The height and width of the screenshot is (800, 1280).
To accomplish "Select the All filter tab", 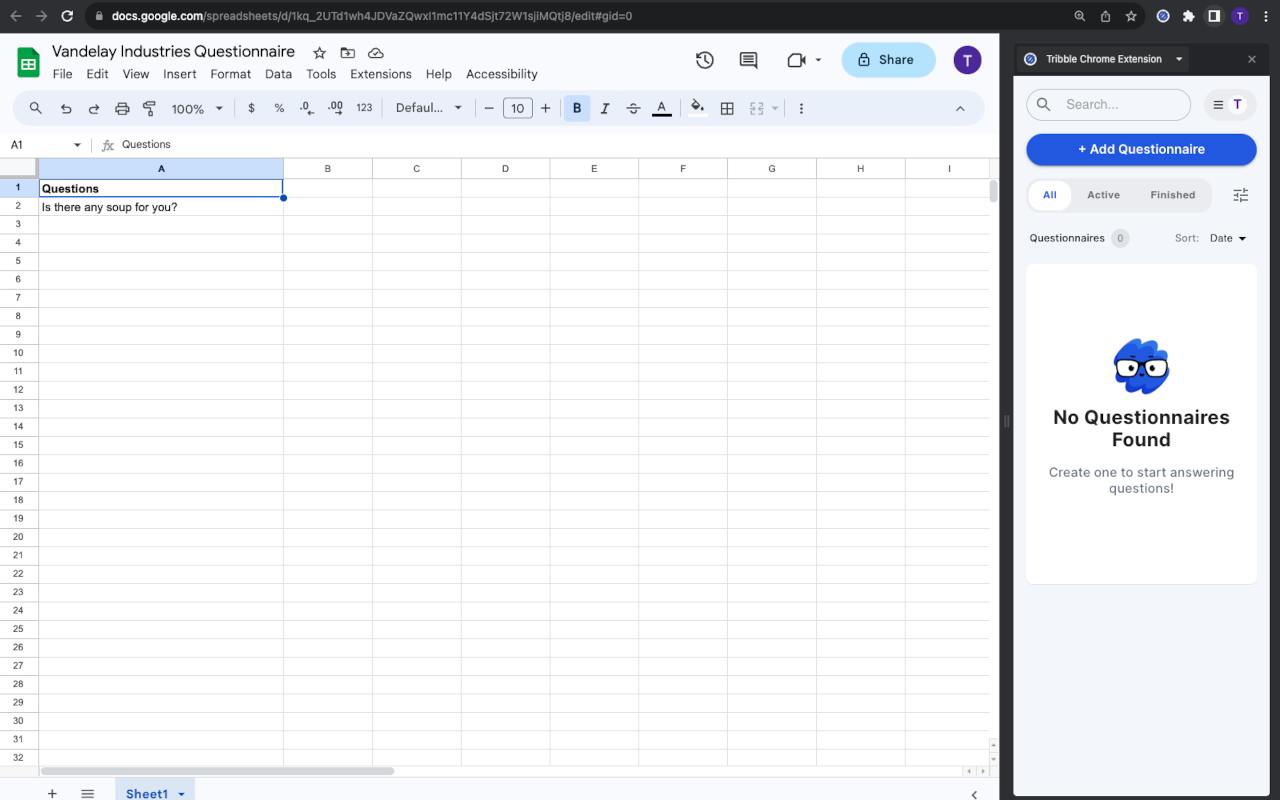I will pyautogui.click(x=1049, y=195).
